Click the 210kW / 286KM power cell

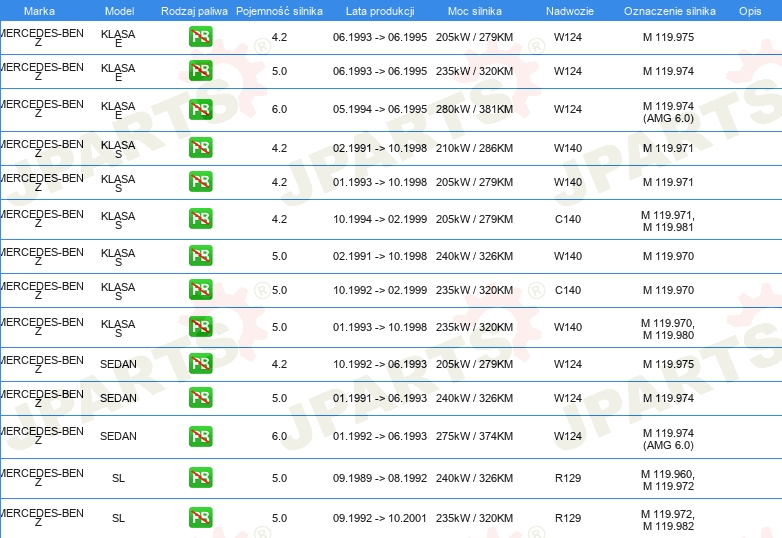pyautogui.click(x=474, y=148)
